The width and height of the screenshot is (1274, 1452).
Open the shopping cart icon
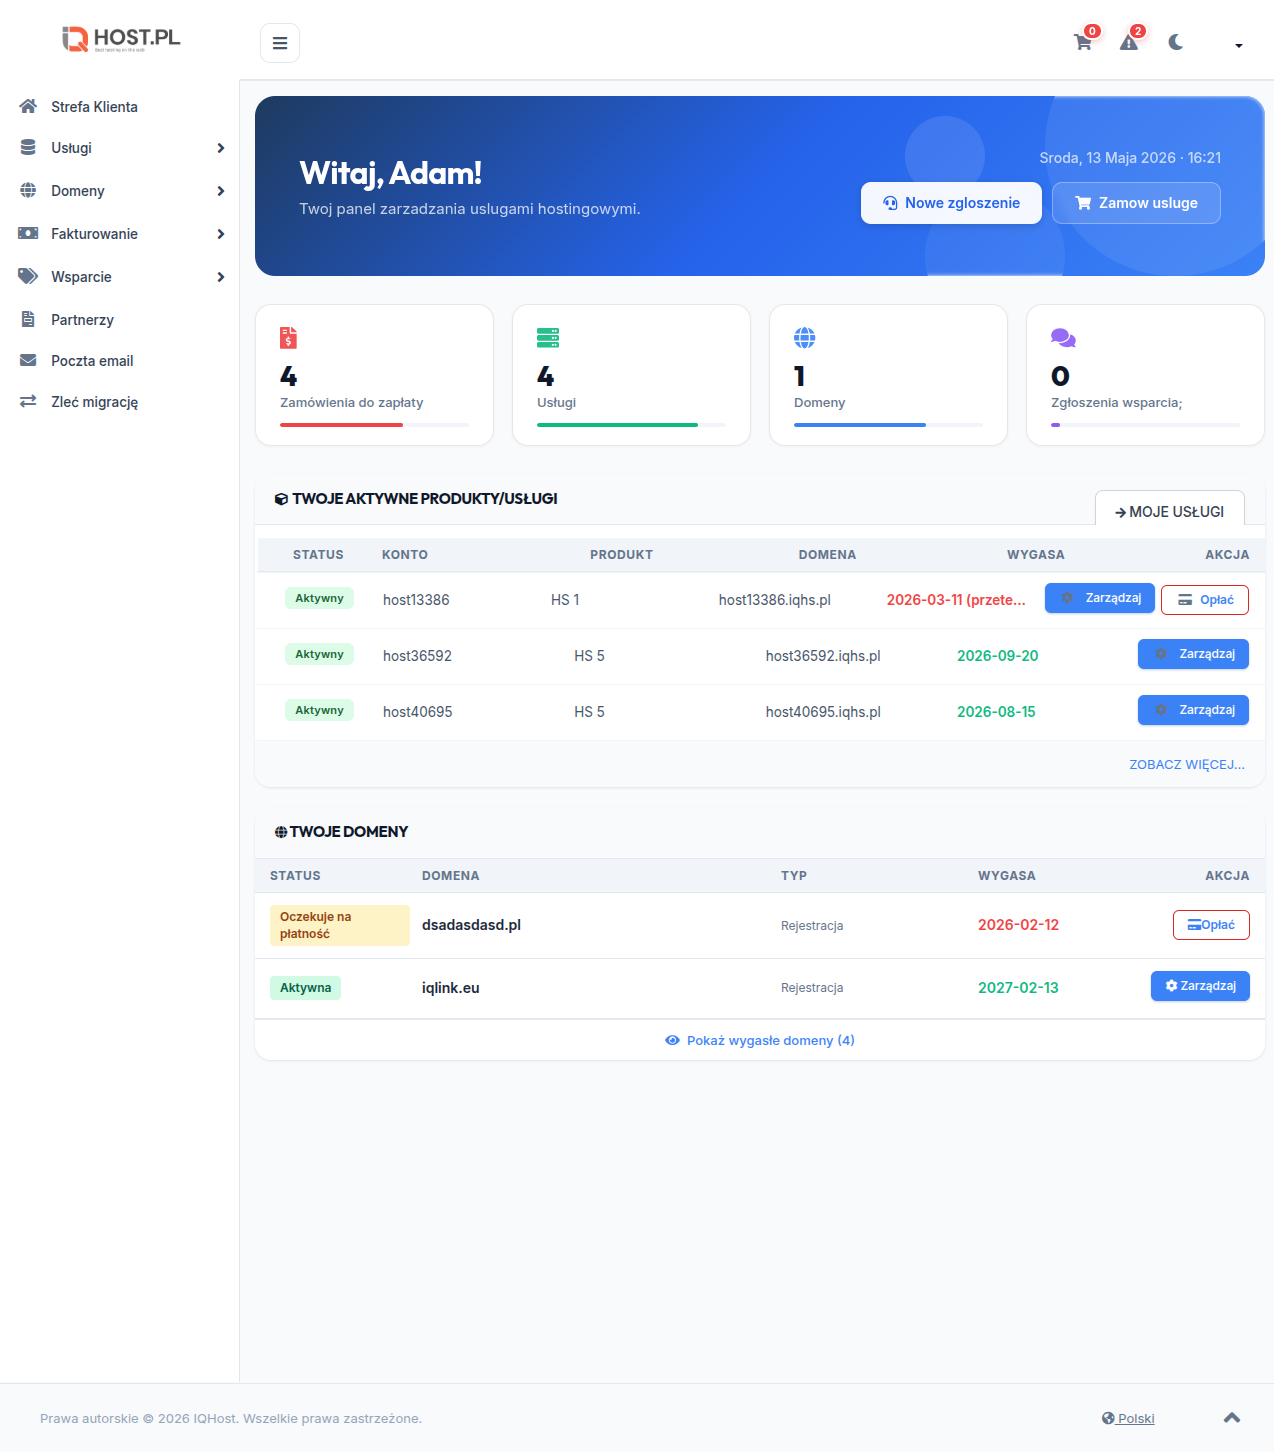[1083, 42]
